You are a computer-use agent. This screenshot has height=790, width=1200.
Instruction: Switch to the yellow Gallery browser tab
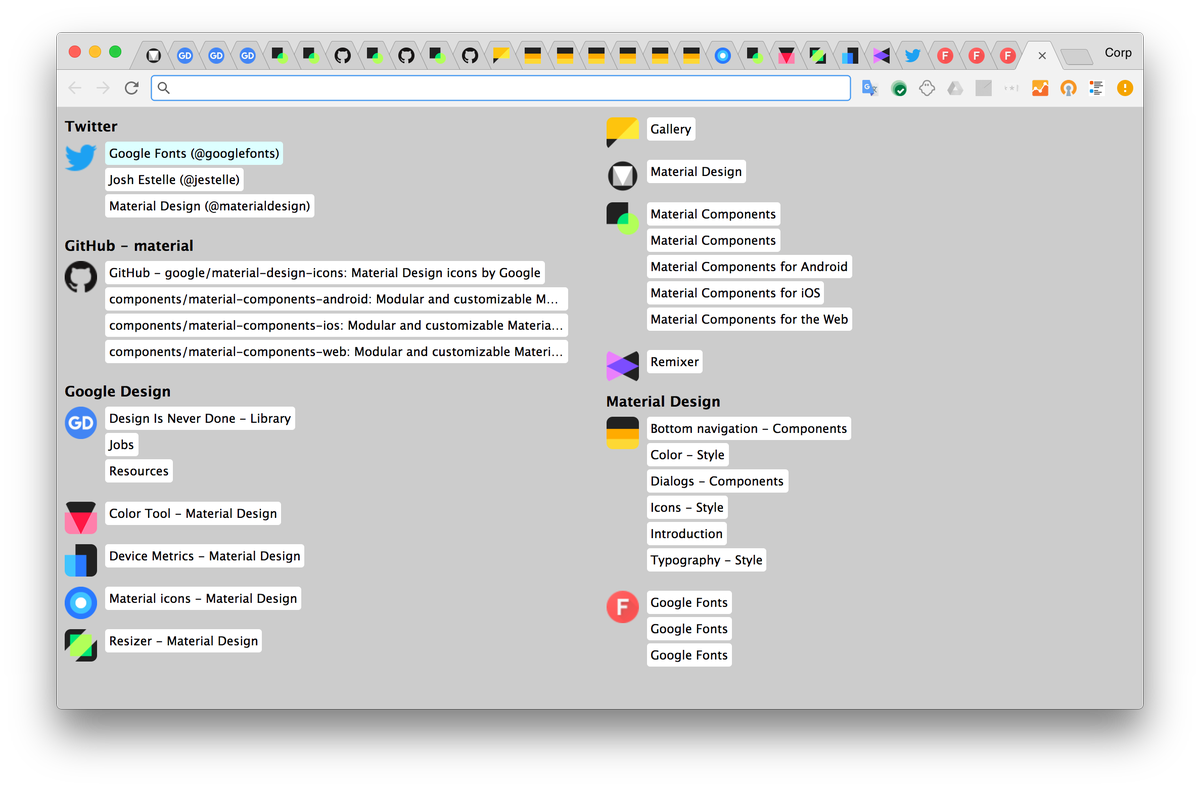[501, 56]
